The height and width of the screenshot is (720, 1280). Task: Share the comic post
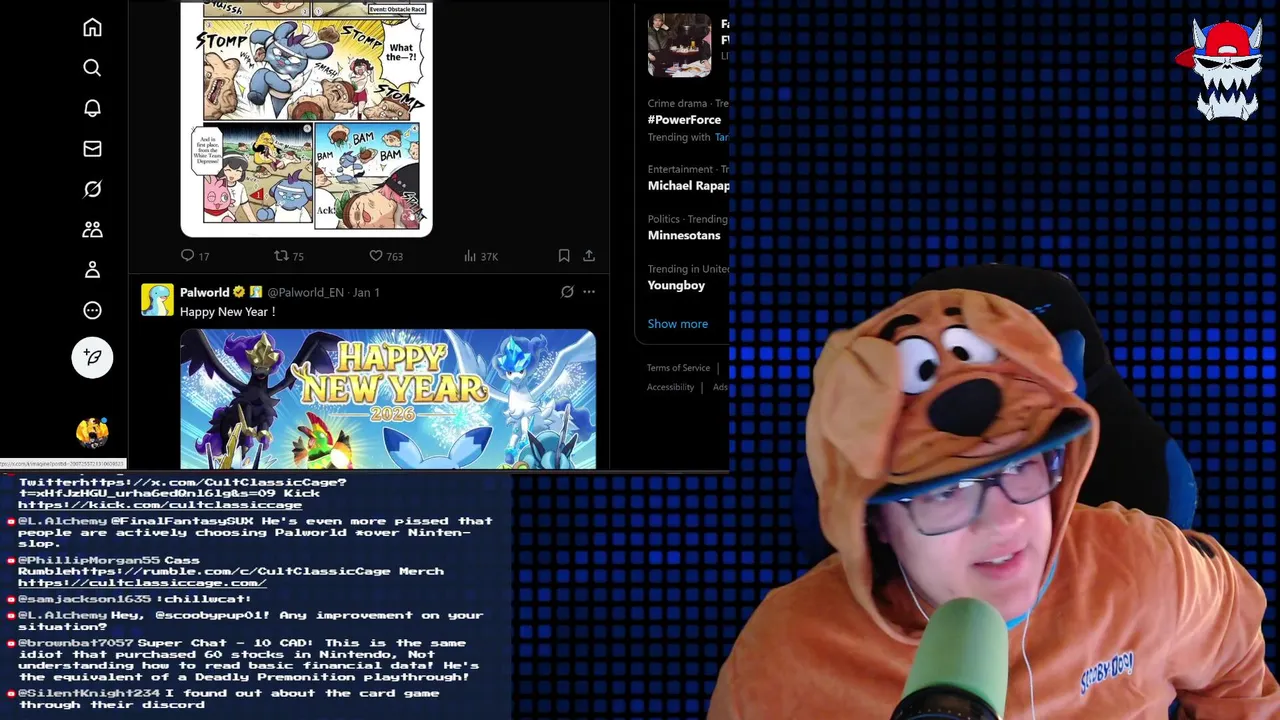click(589, 256)
